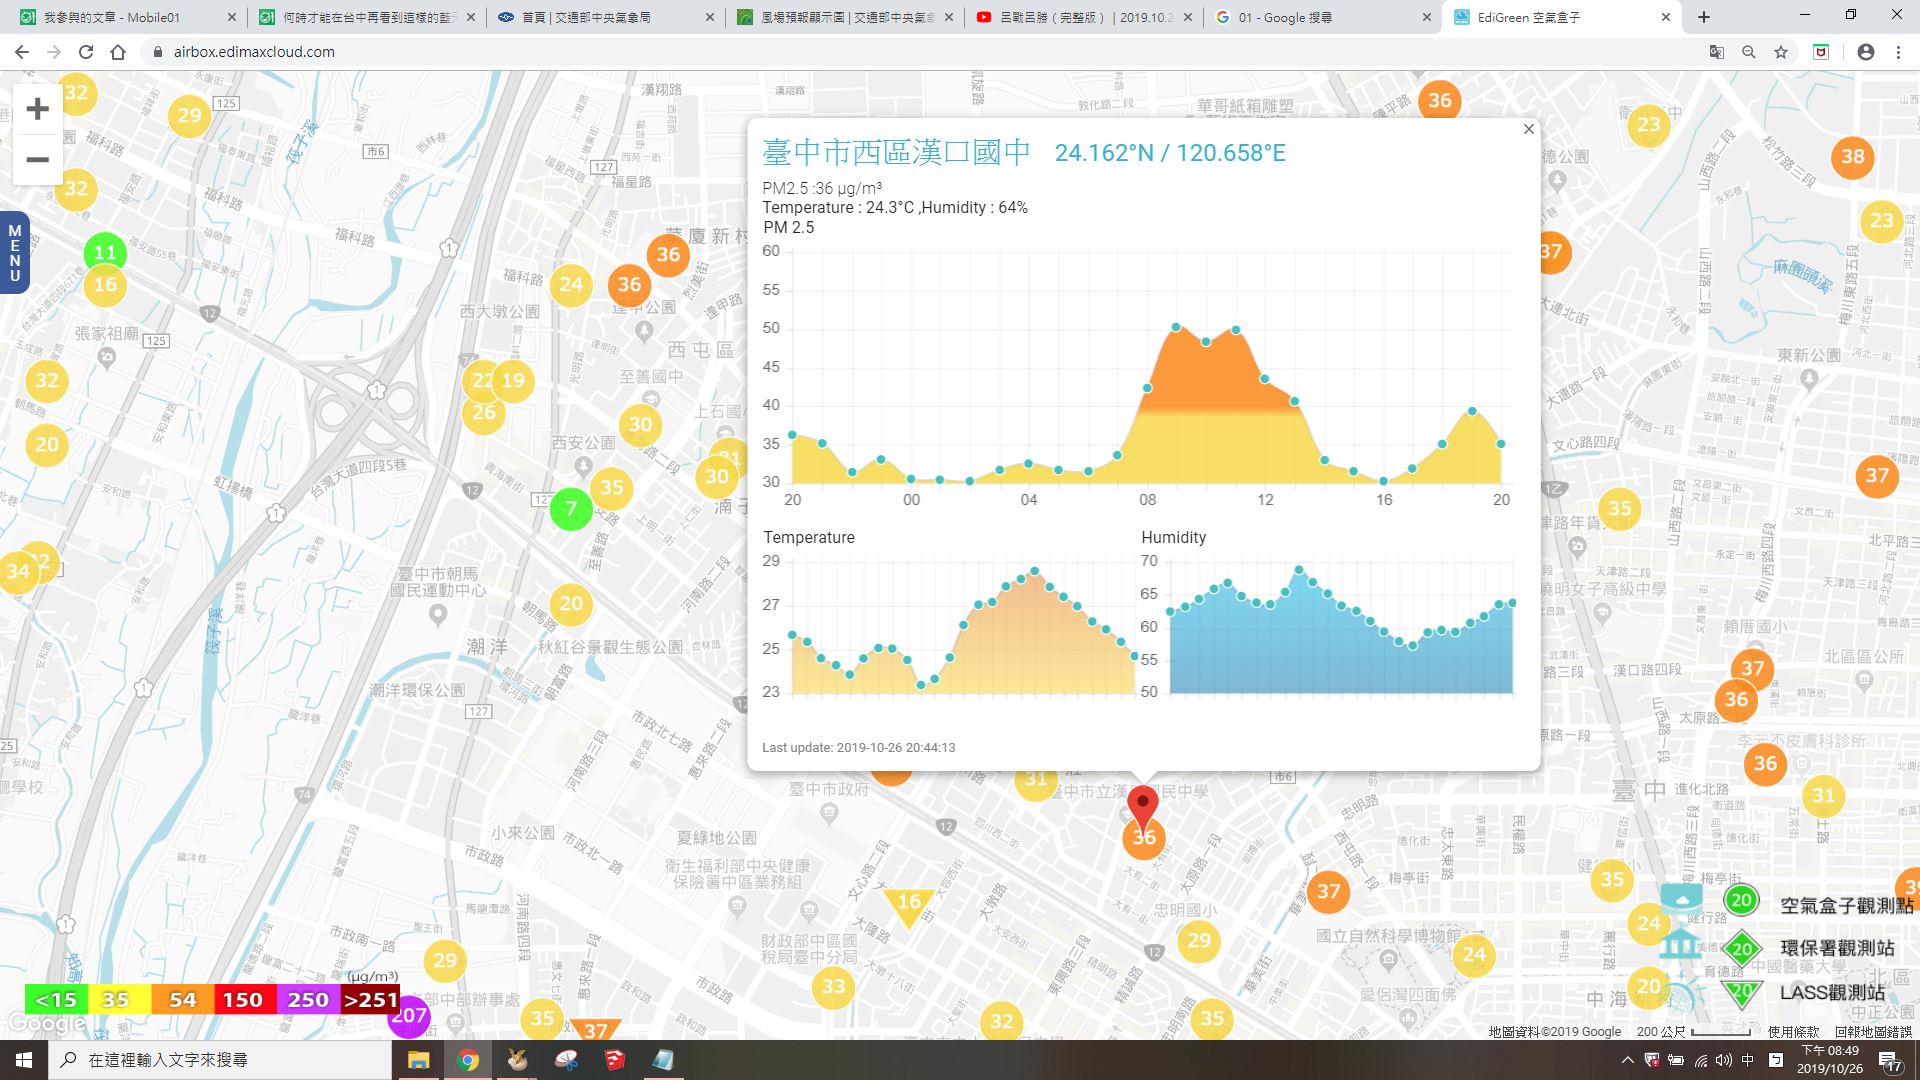Click the AirBox station legend icon
1920x1080 pixels.
(x=1741, y=900)
